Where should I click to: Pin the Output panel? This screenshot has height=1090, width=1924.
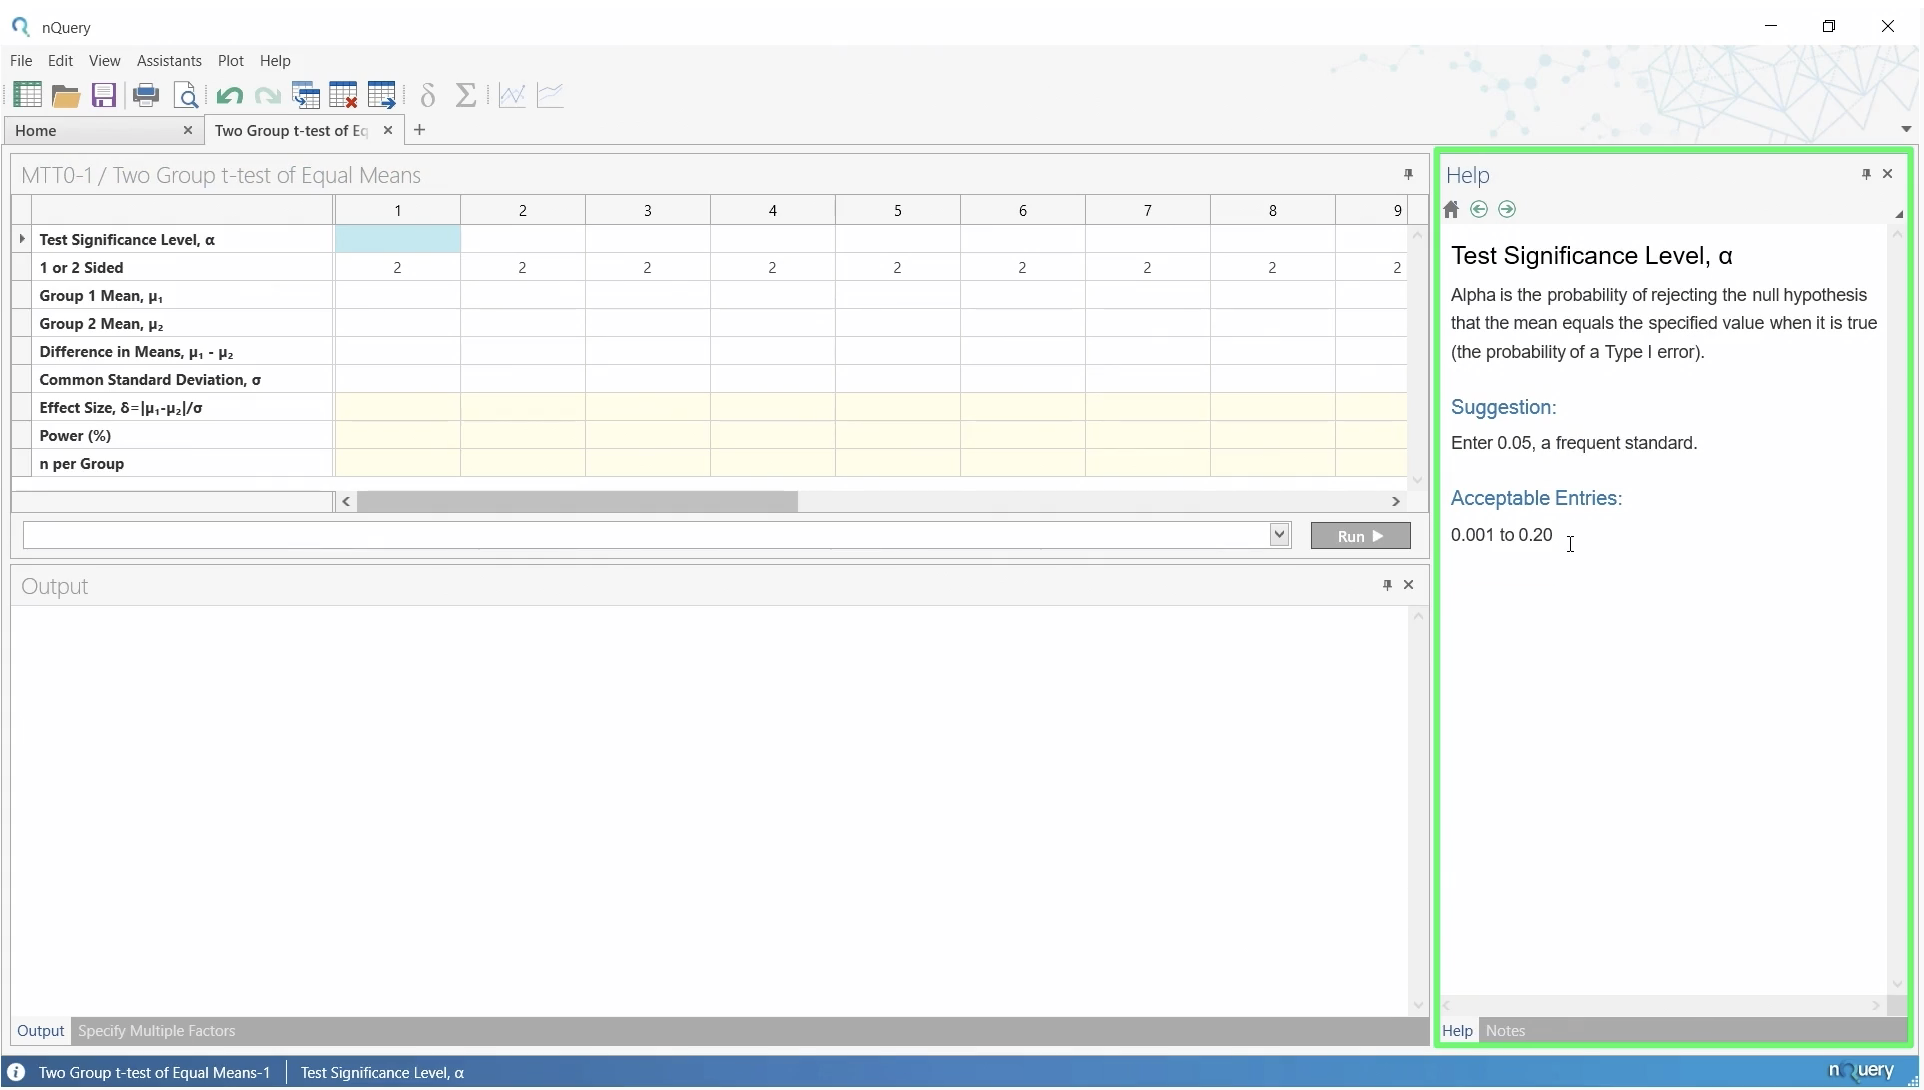coord(1388,586)
